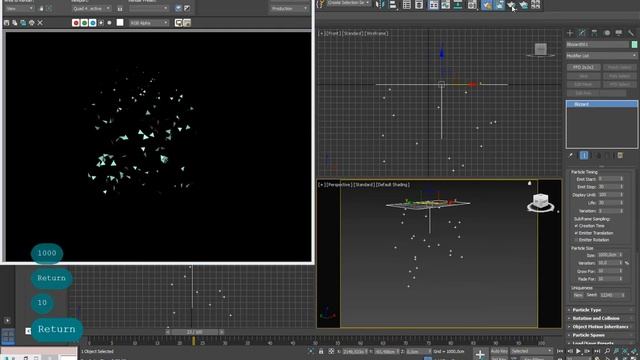Toggle Creation Time checkbox
This screenshot has height=360, width=640.
576,226
